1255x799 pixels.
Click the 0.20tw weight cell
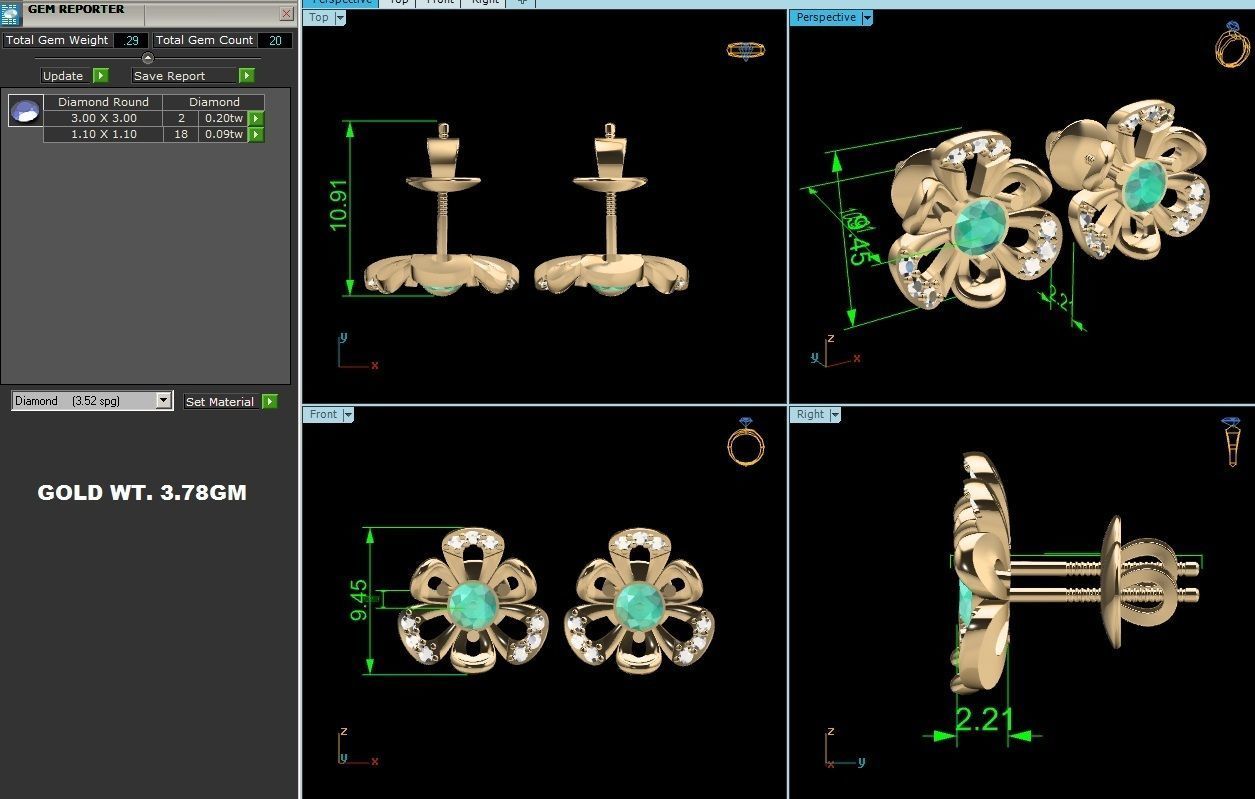[223, 118]
